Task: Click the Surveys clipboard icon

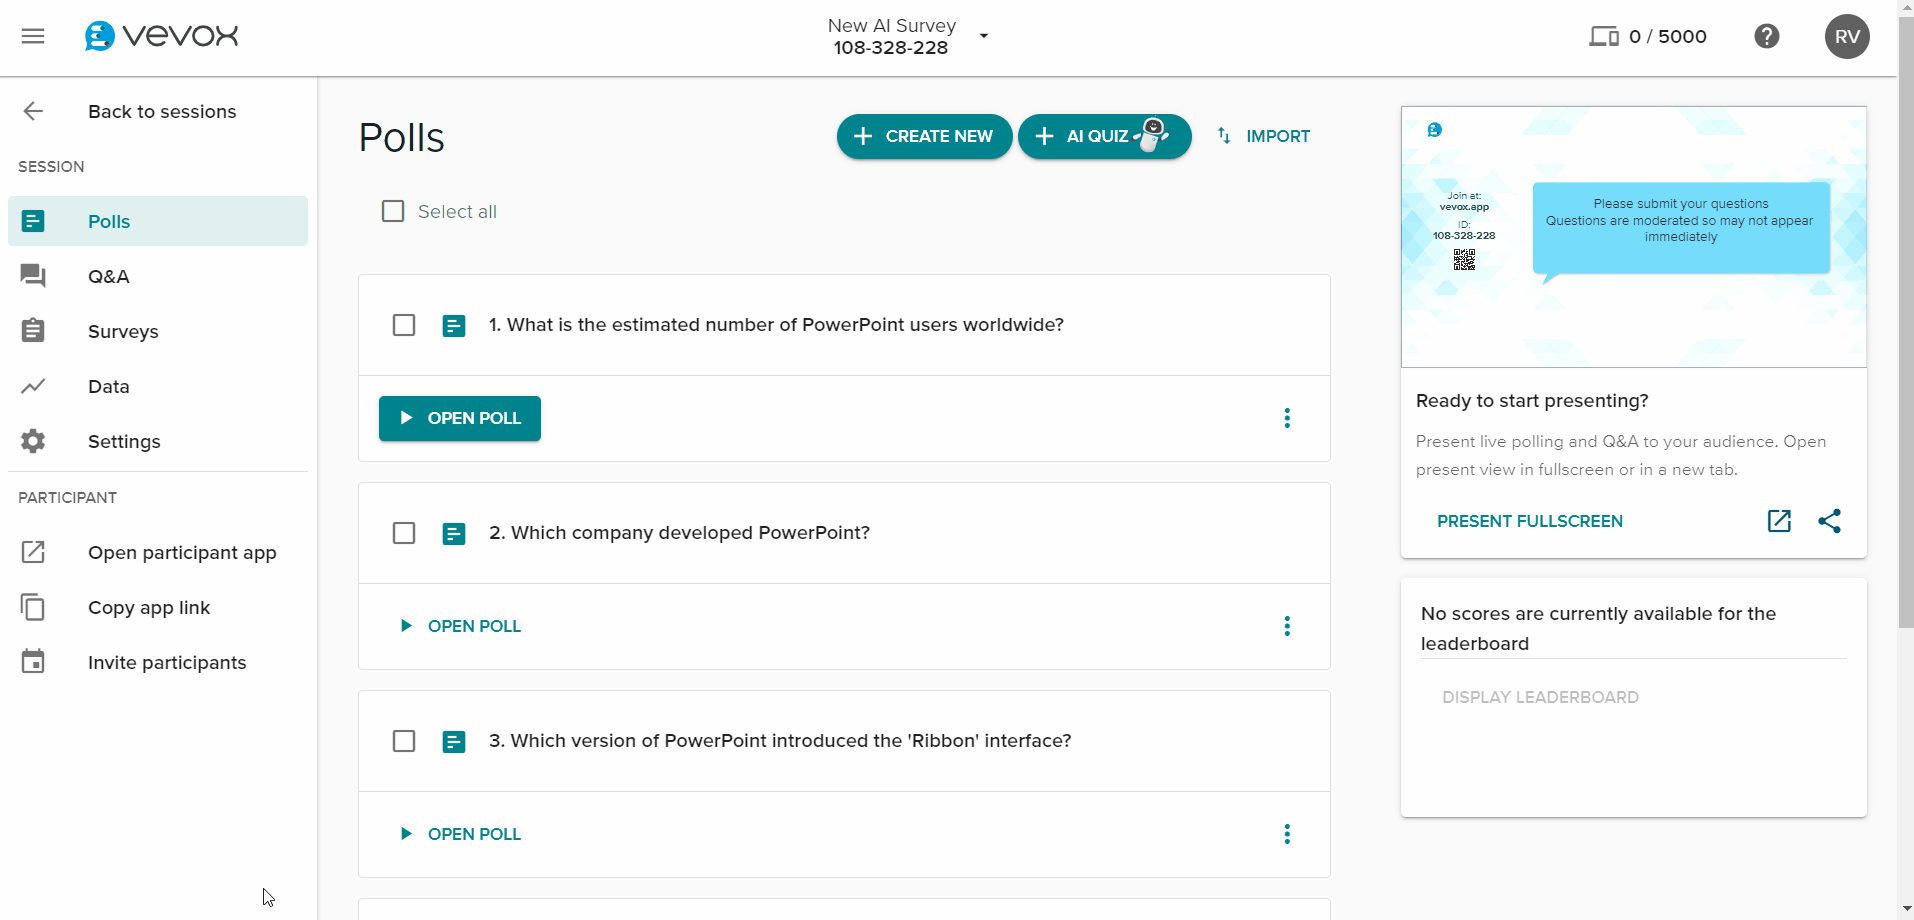Action: point(33,330)
